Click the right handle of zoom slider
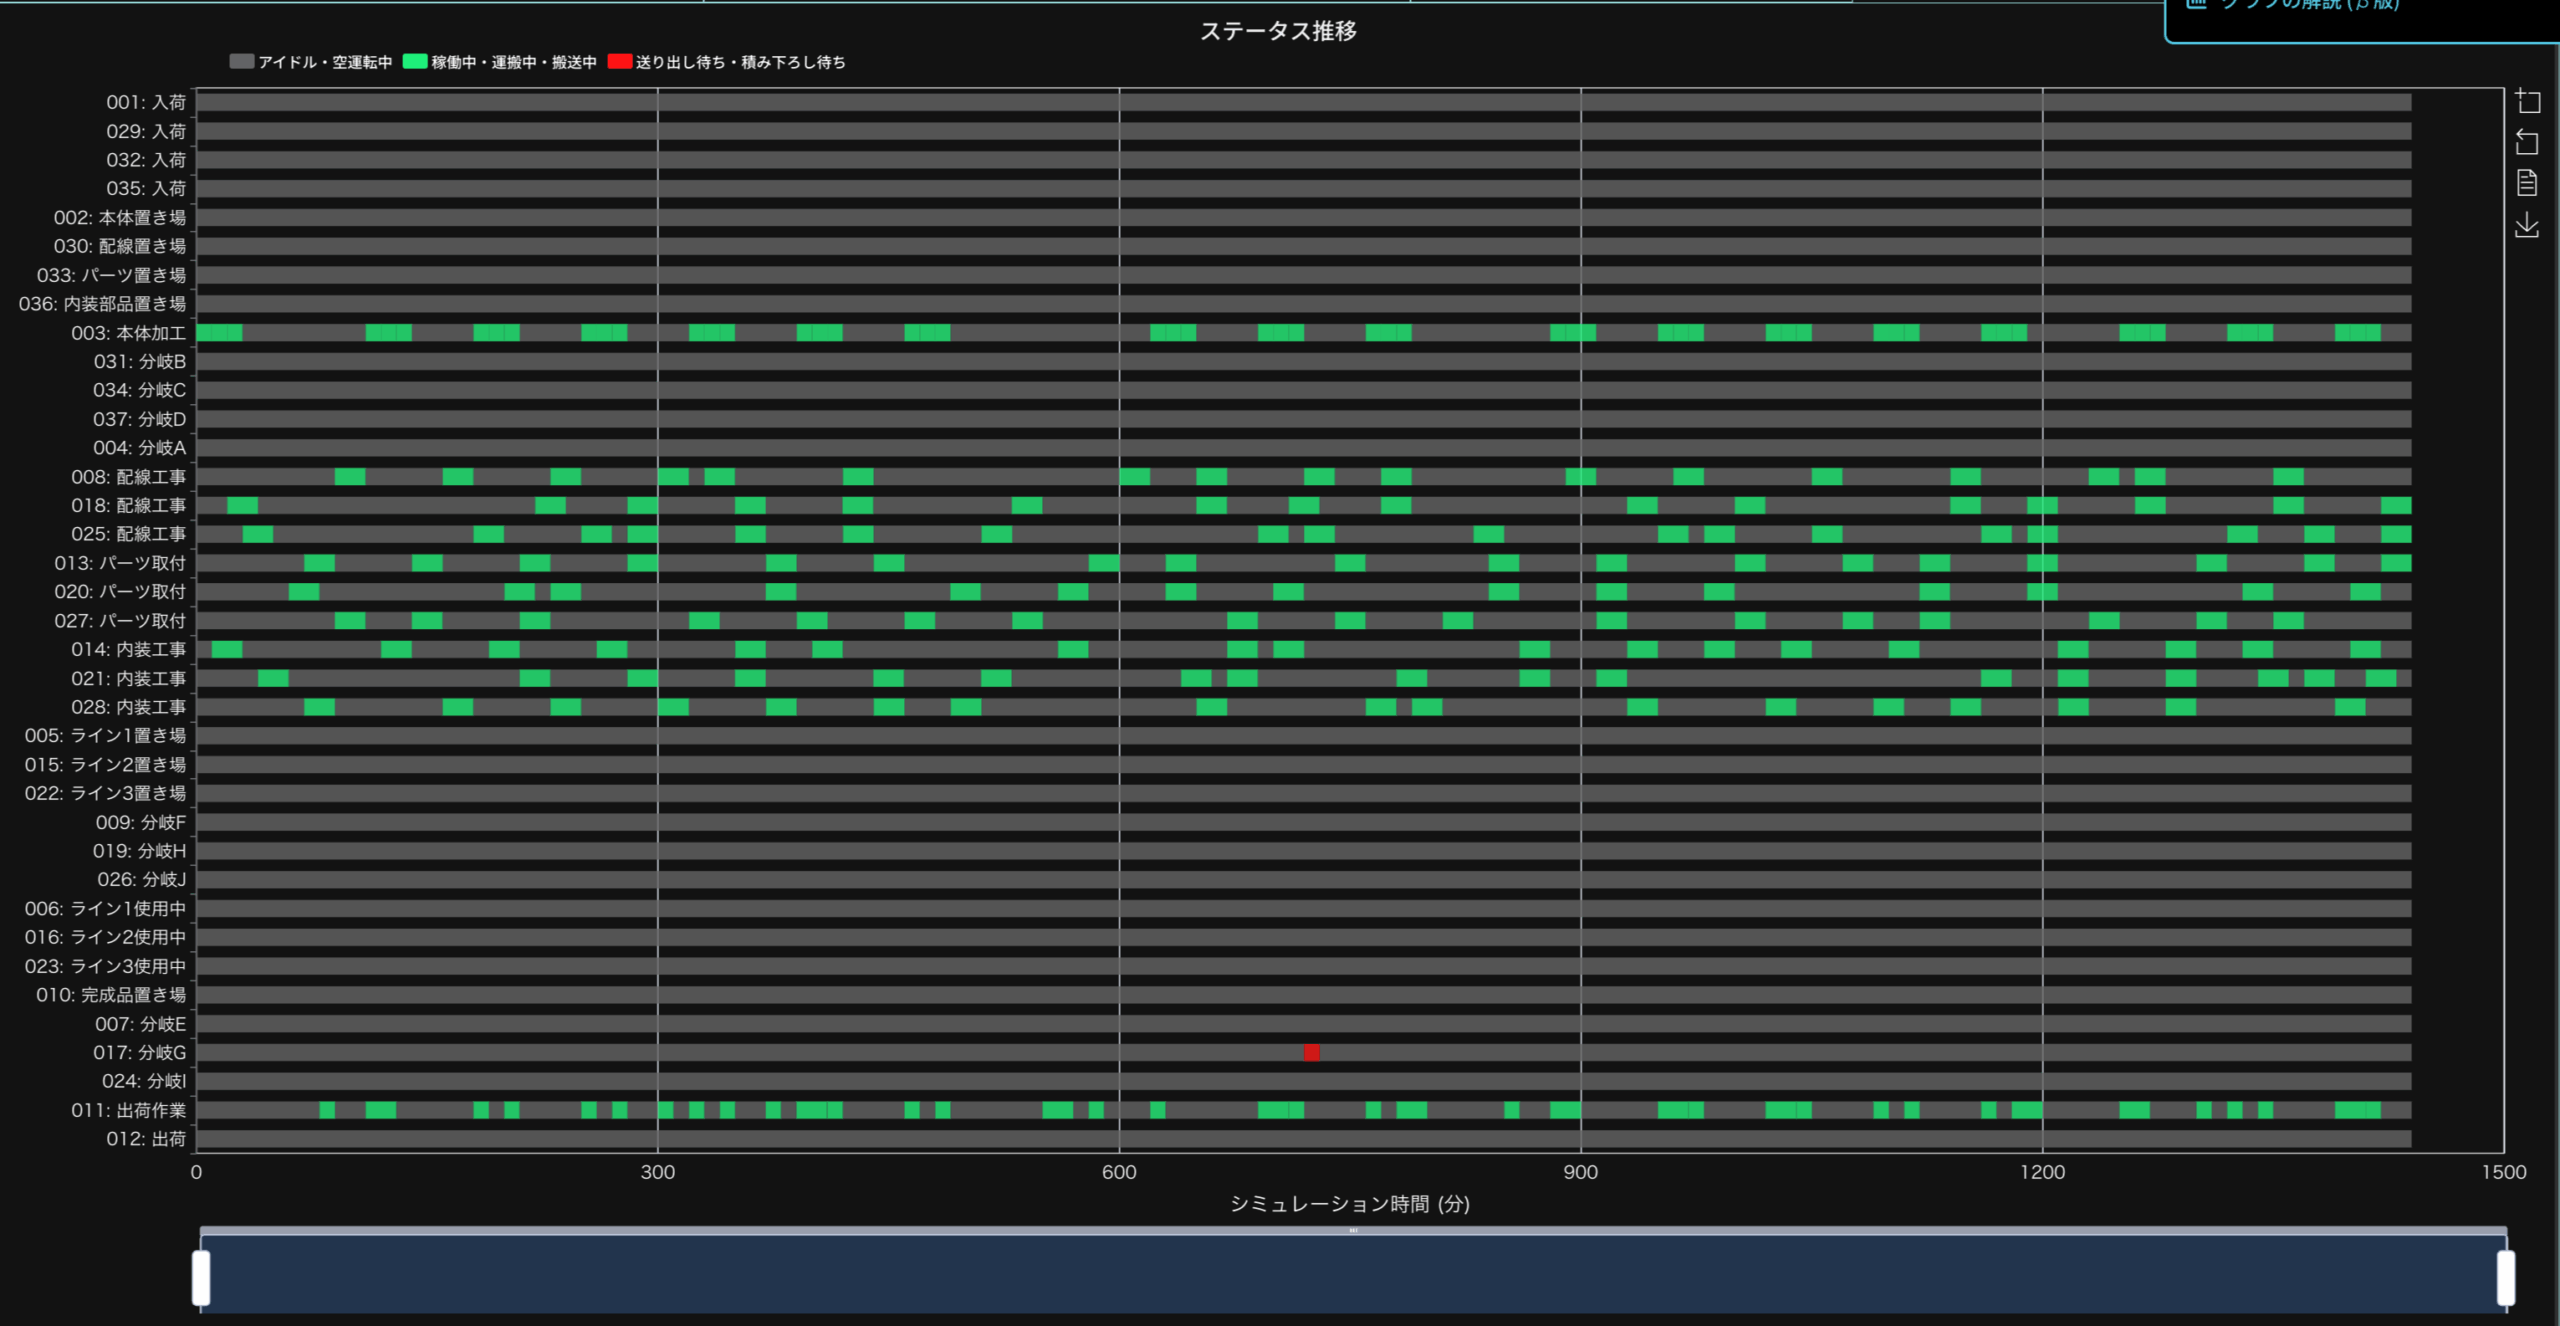Viewport: 2560px width, 1326px height. 2505,1277
